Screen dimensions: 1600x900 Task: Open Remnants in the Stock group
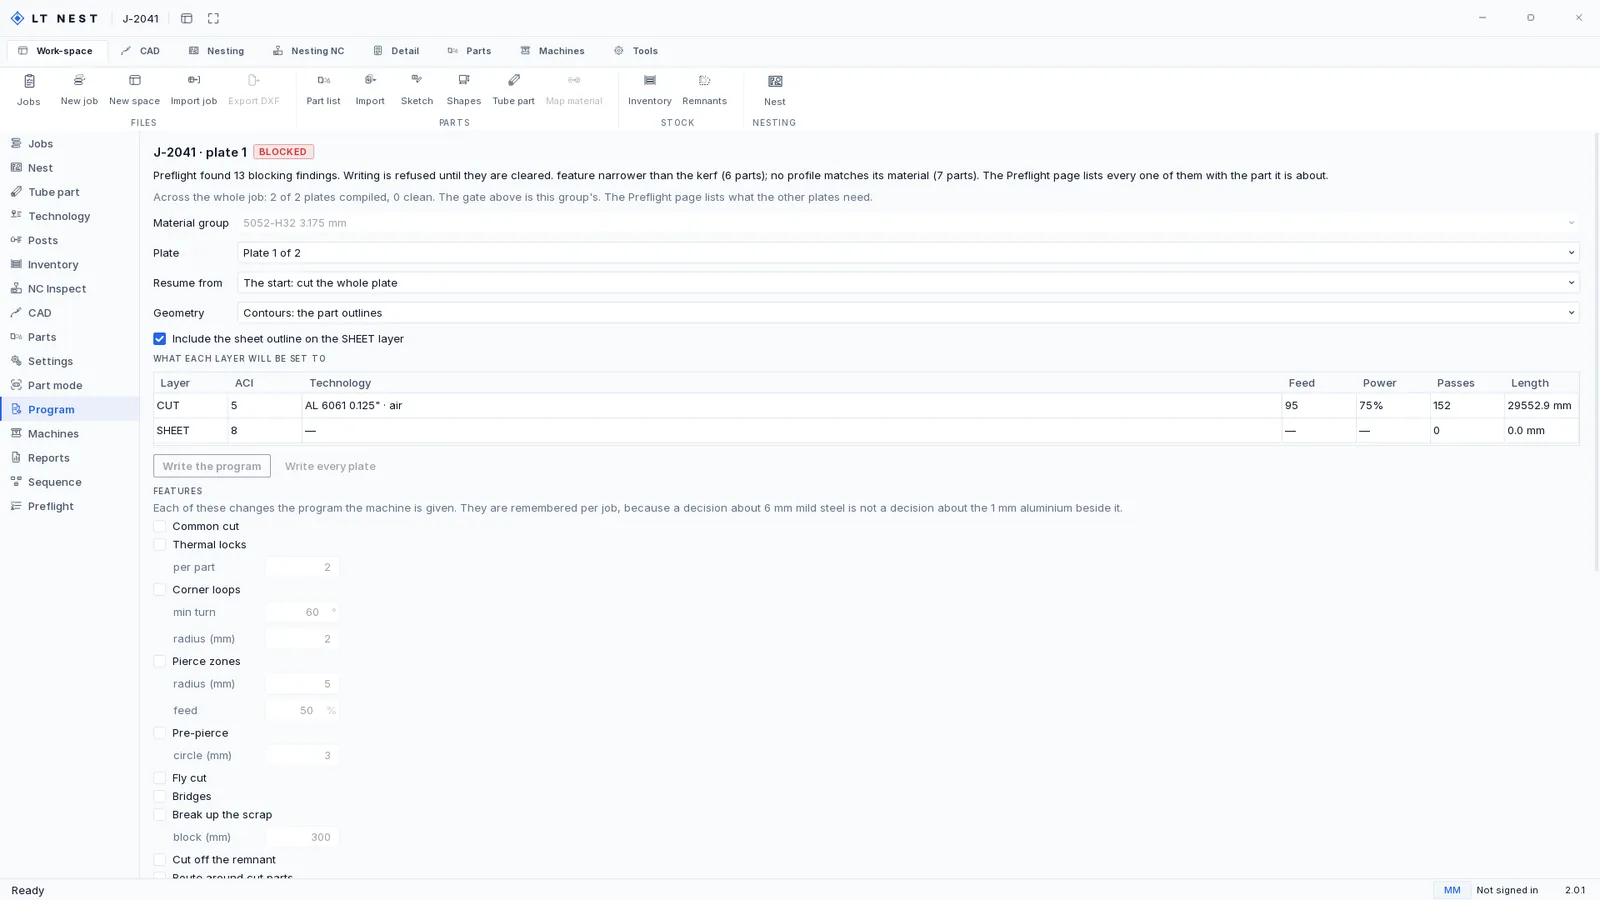point(704,89)
